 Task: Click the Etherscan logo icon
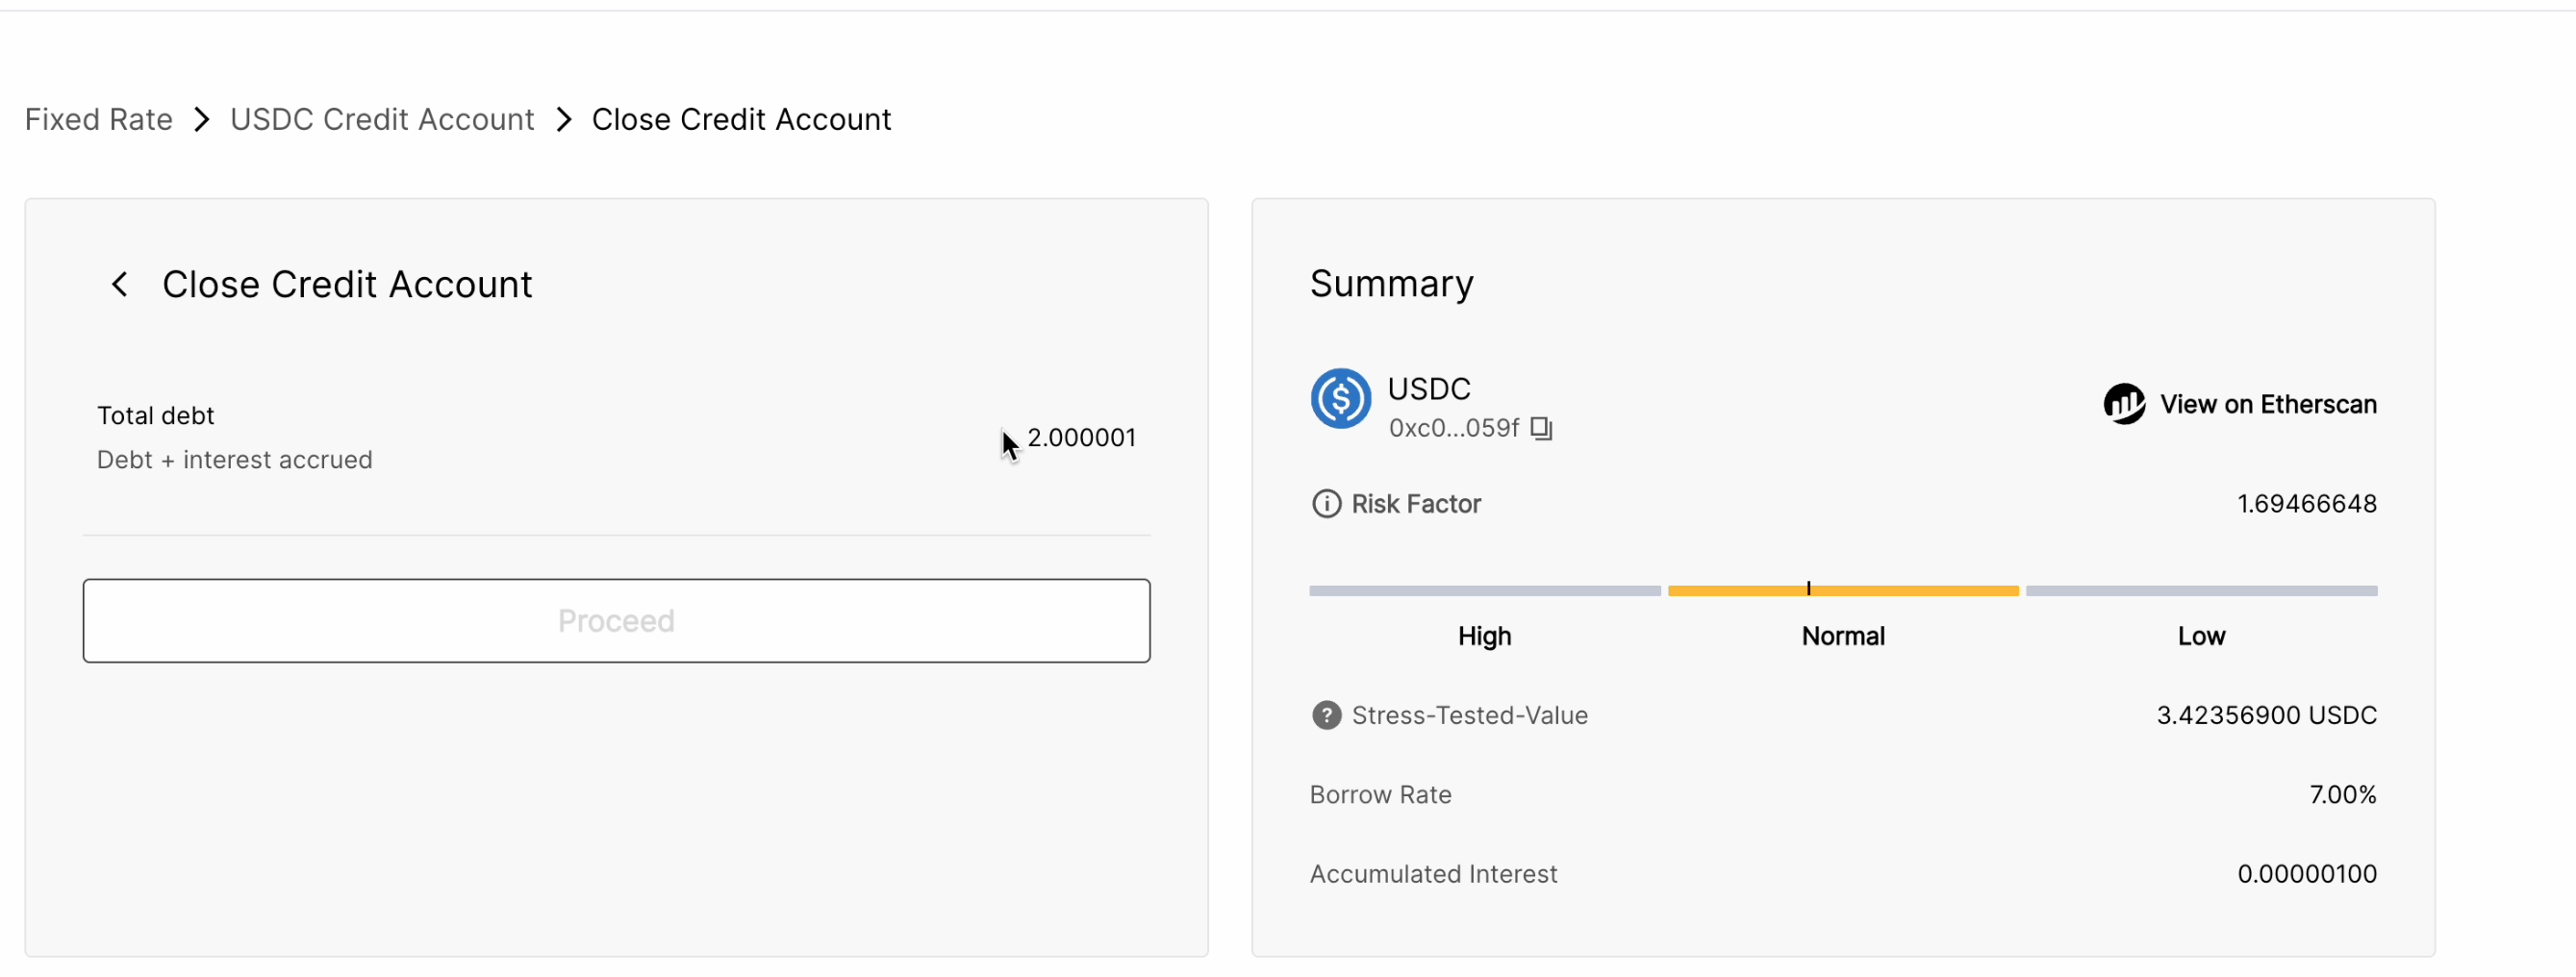(x=2123, y=405)
